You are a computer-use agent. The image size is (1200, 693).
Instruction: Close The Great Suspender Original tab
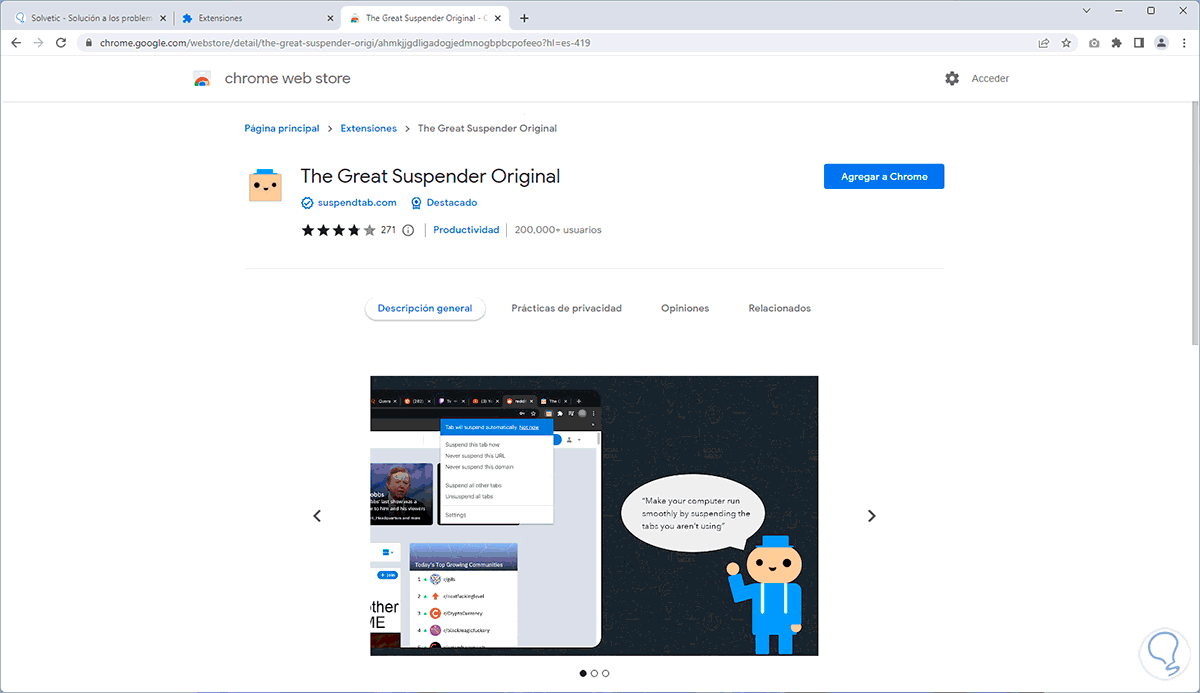[x=499, y=18]
